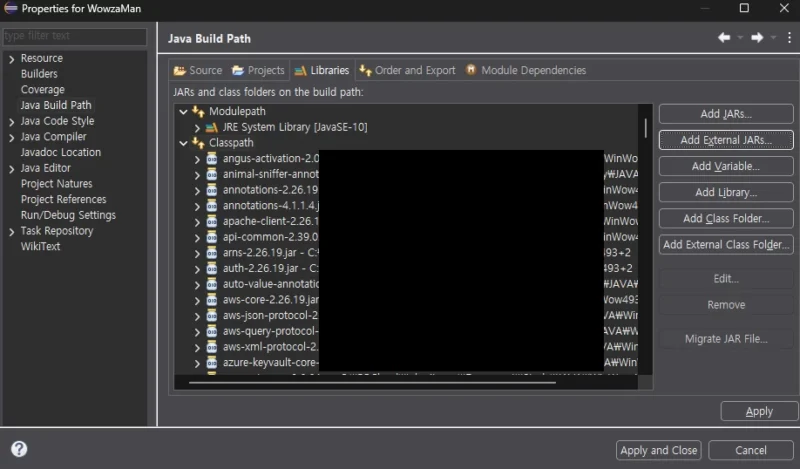Switch to the Source tab
800x469 pixels.
click(197, 70)
